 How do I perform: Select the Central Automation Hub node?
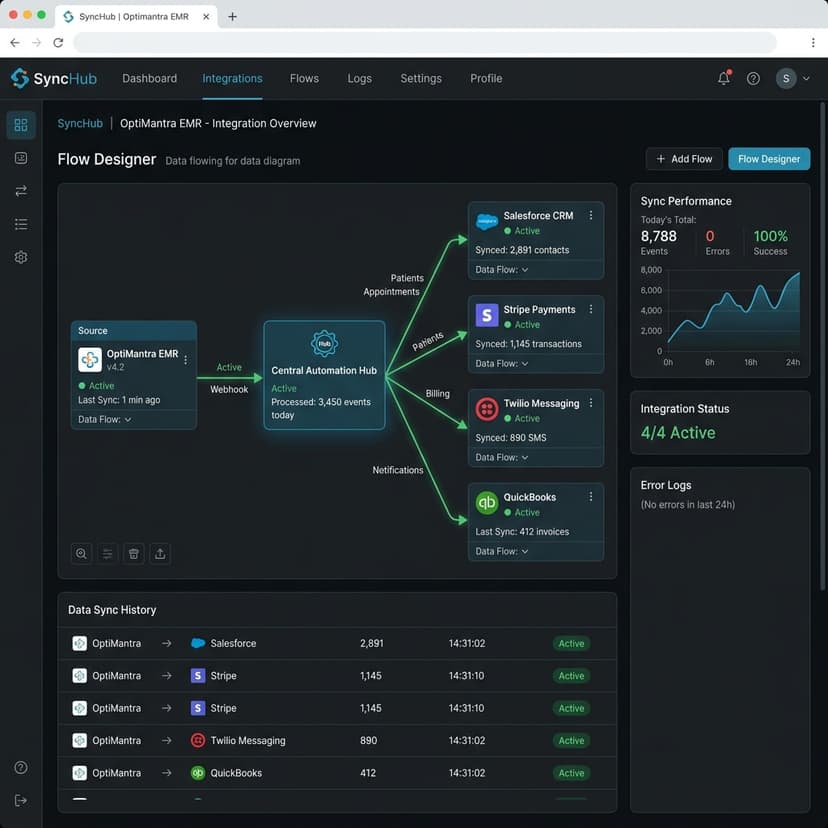324,375
